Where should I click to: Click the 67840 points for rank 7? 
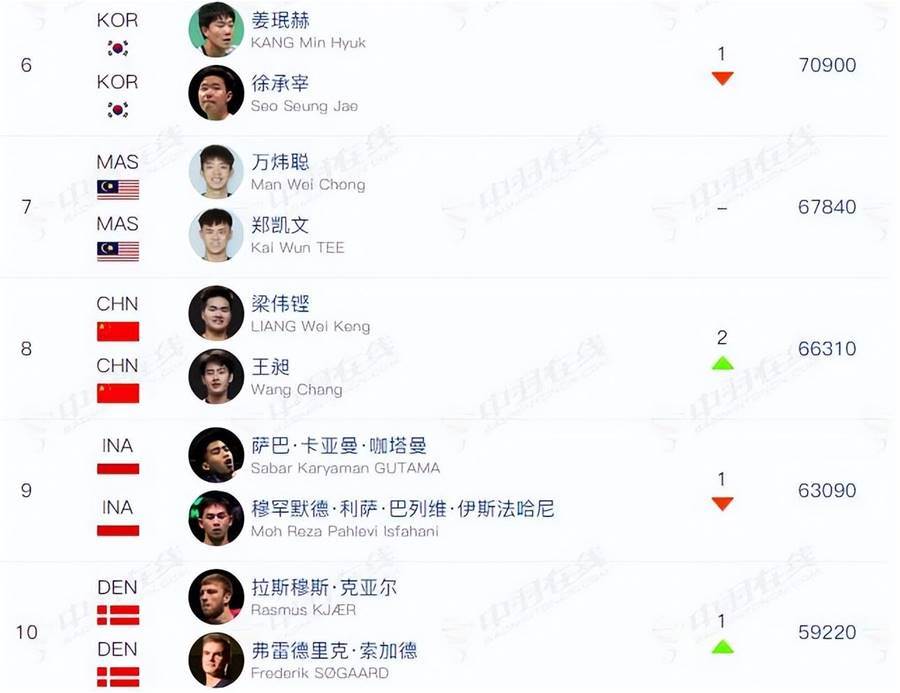827,207
